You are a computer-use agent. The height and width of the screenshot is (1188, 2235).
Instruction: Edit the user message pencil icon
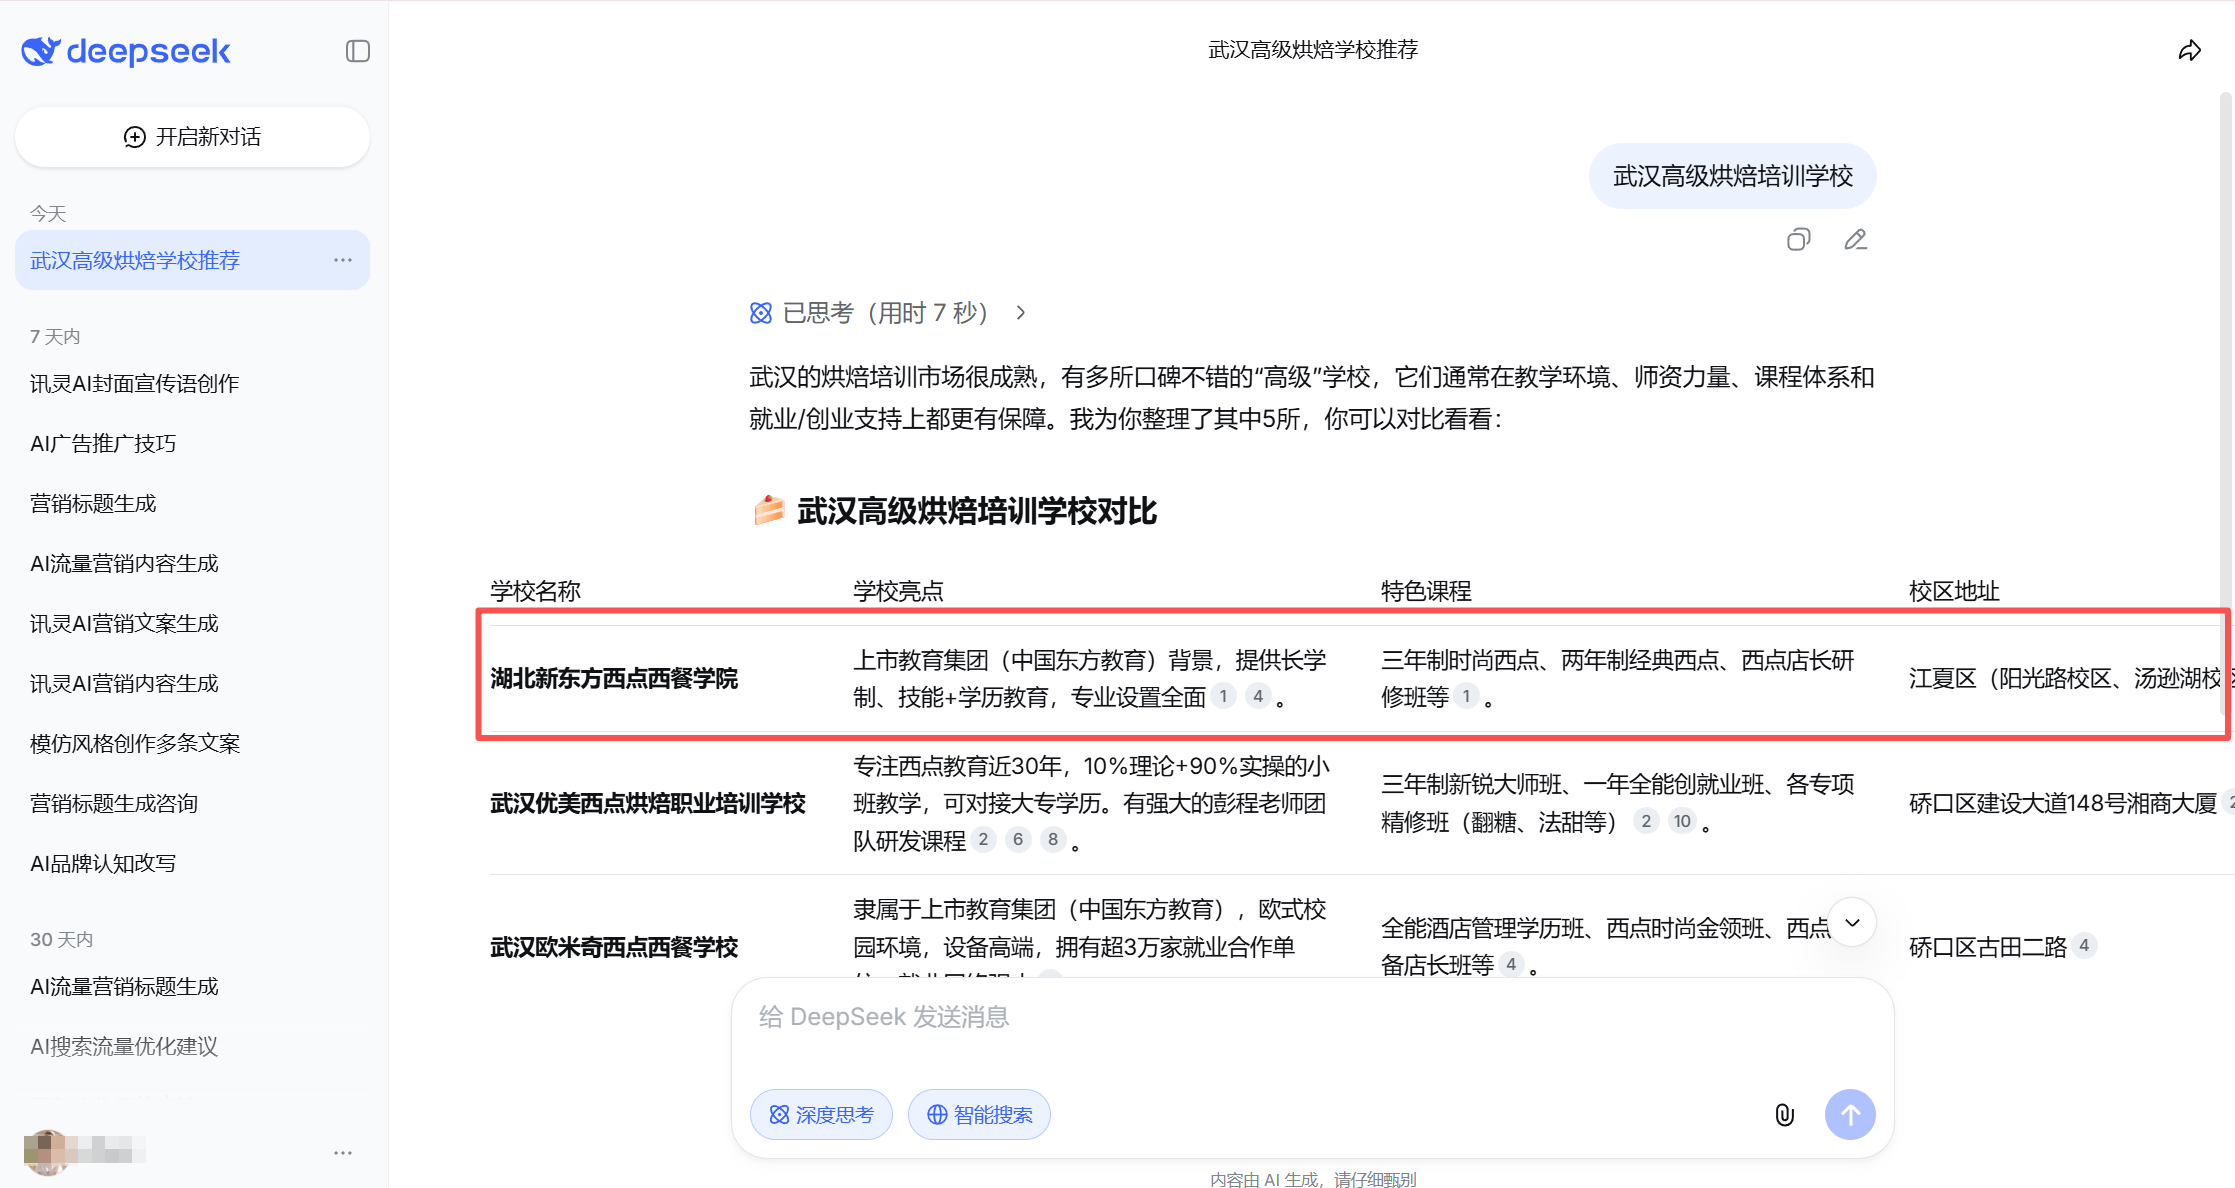coord(1855,240)
